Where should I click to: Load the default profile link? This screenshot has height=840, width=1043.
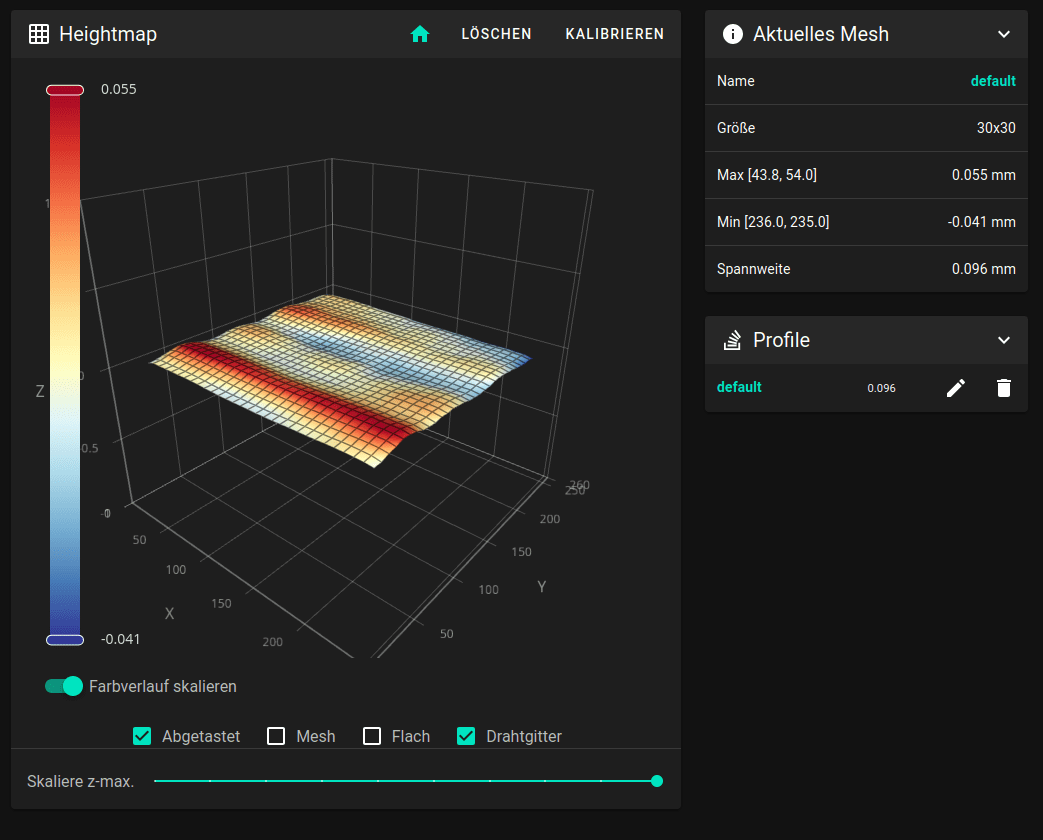pyautogui.click(x=739, y=387)
